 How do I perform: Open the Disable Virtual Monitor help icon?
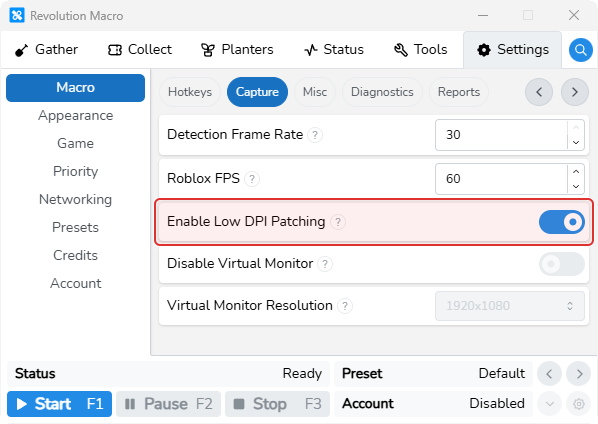pos(325,263)
